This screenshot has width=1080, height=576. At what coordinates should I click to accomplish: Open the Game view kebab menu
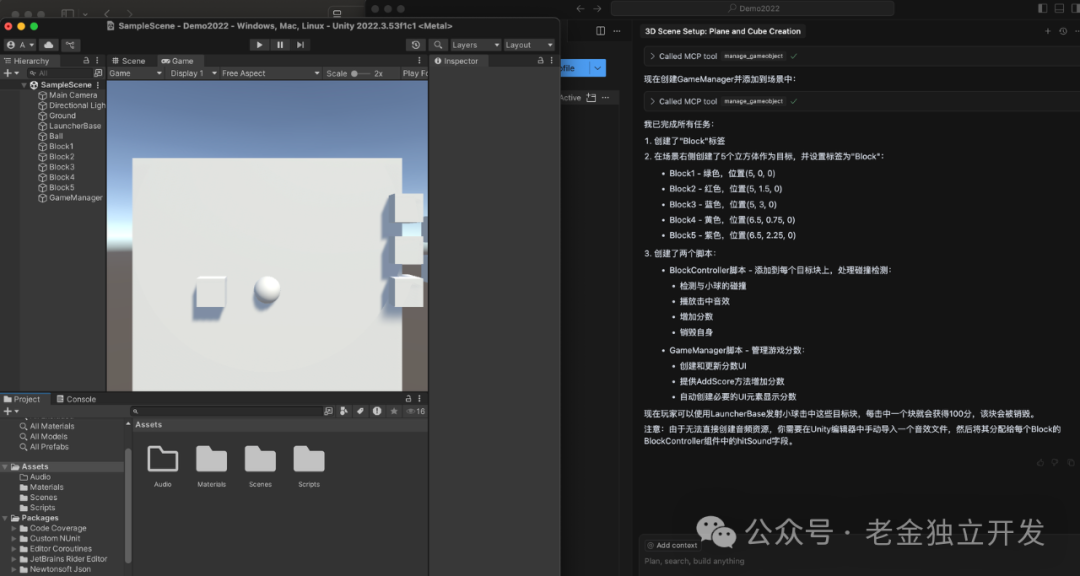419,61
